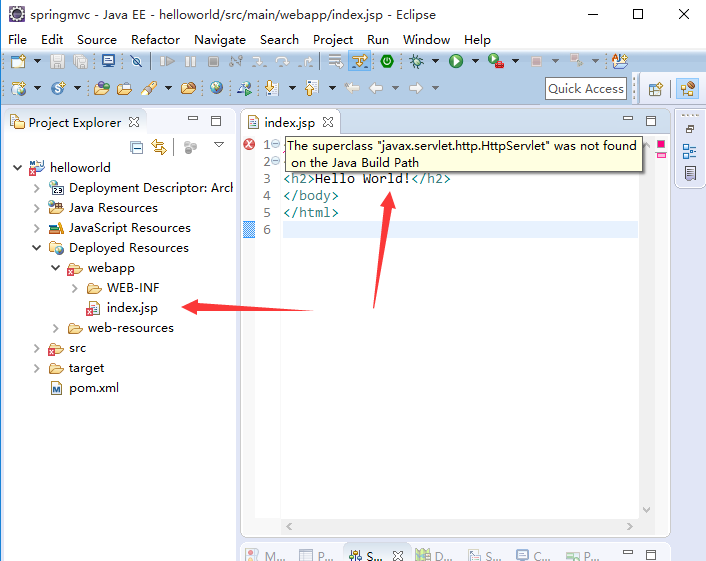Open the Debug button dropdown arrow
The height and width of the screenshot is (561, 706).
[435, 61]
